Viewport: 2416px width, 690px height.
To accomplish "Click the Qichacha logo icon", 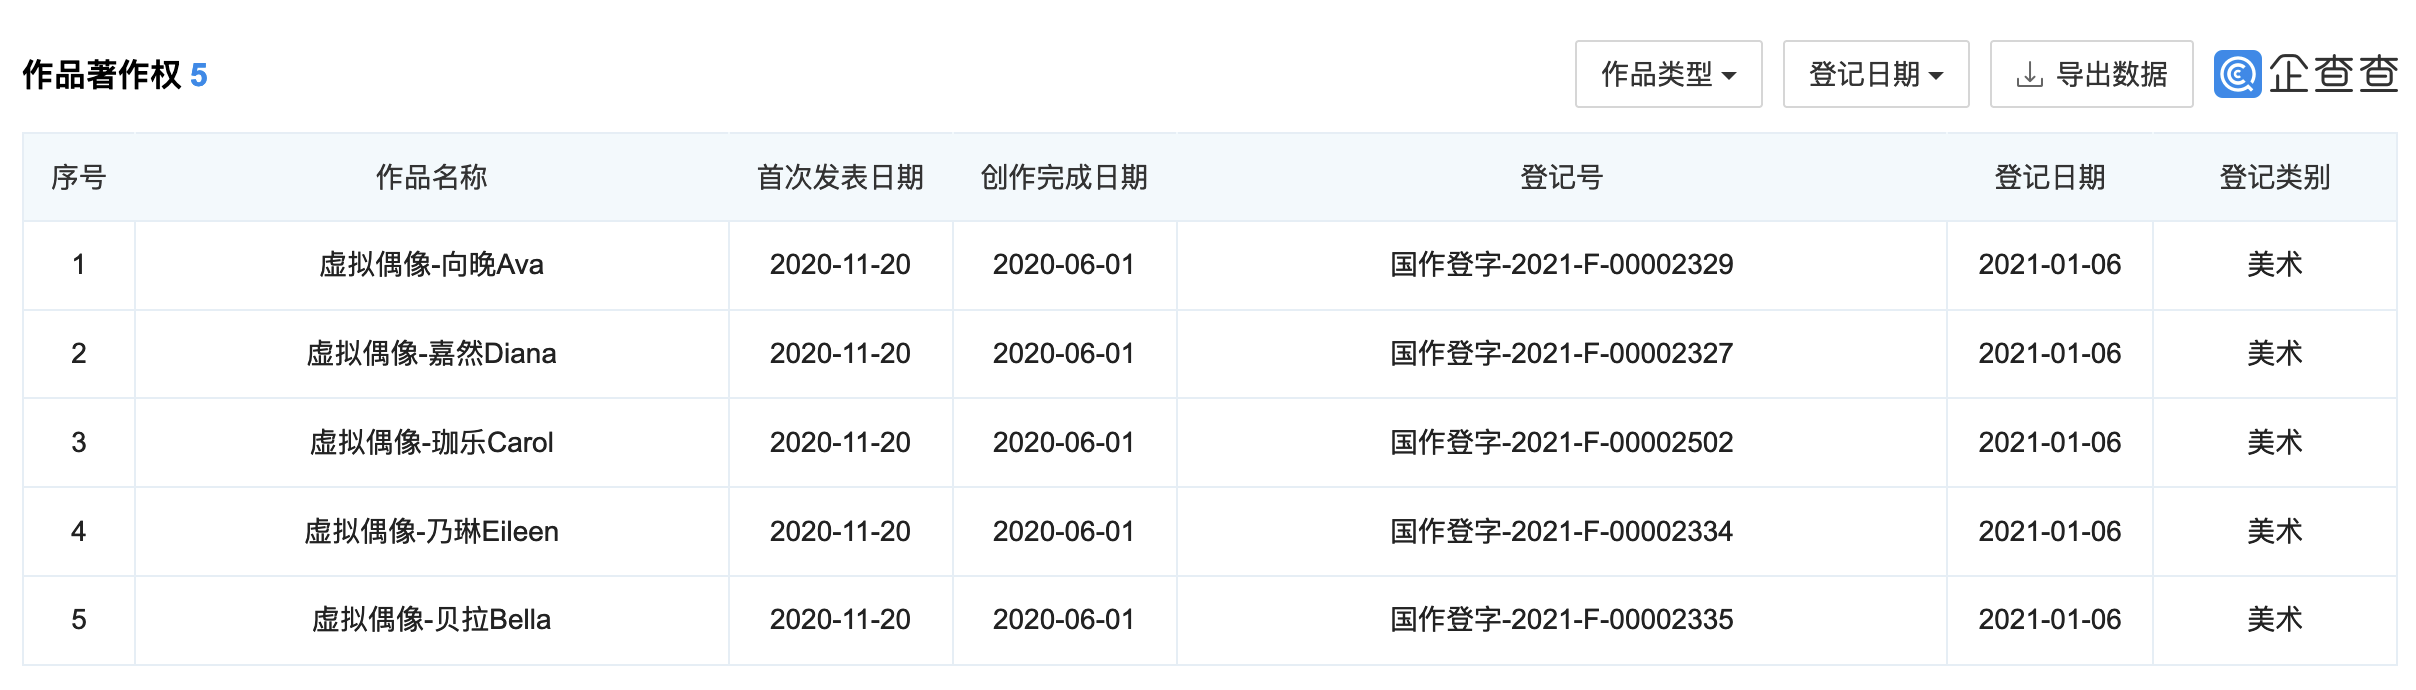I will [2237, 74].
